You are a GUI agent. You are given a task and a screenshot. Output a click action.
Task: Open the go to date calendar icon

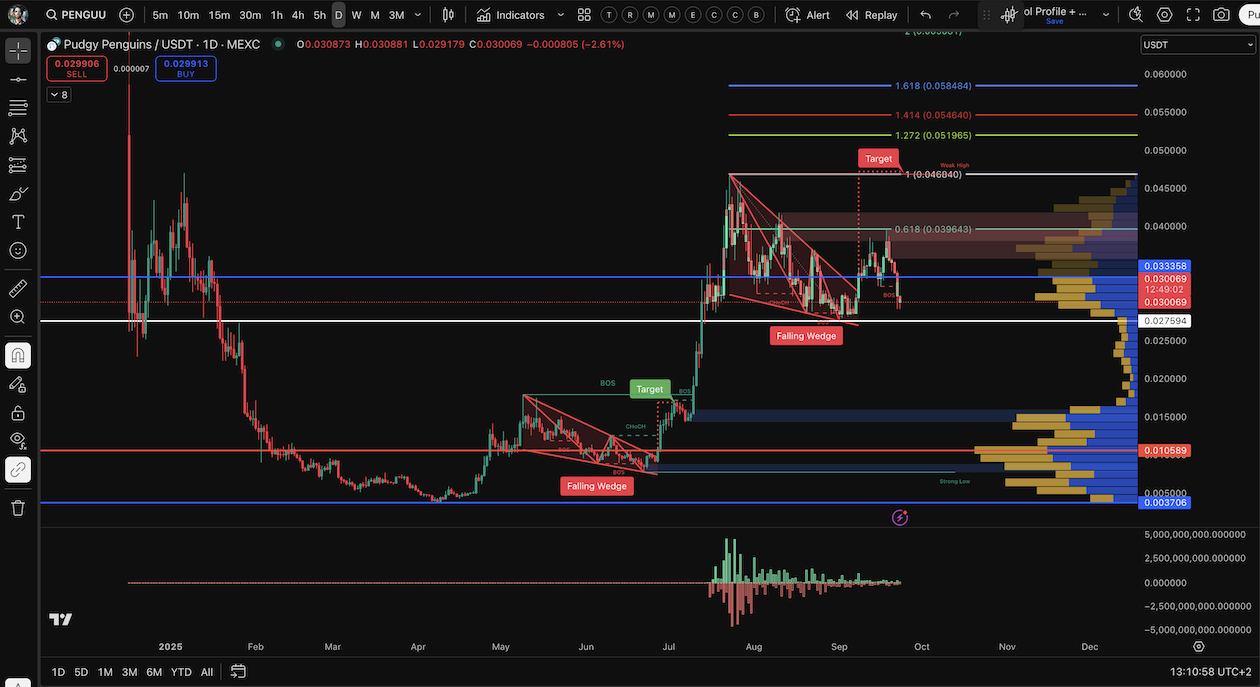click(238, 671)
